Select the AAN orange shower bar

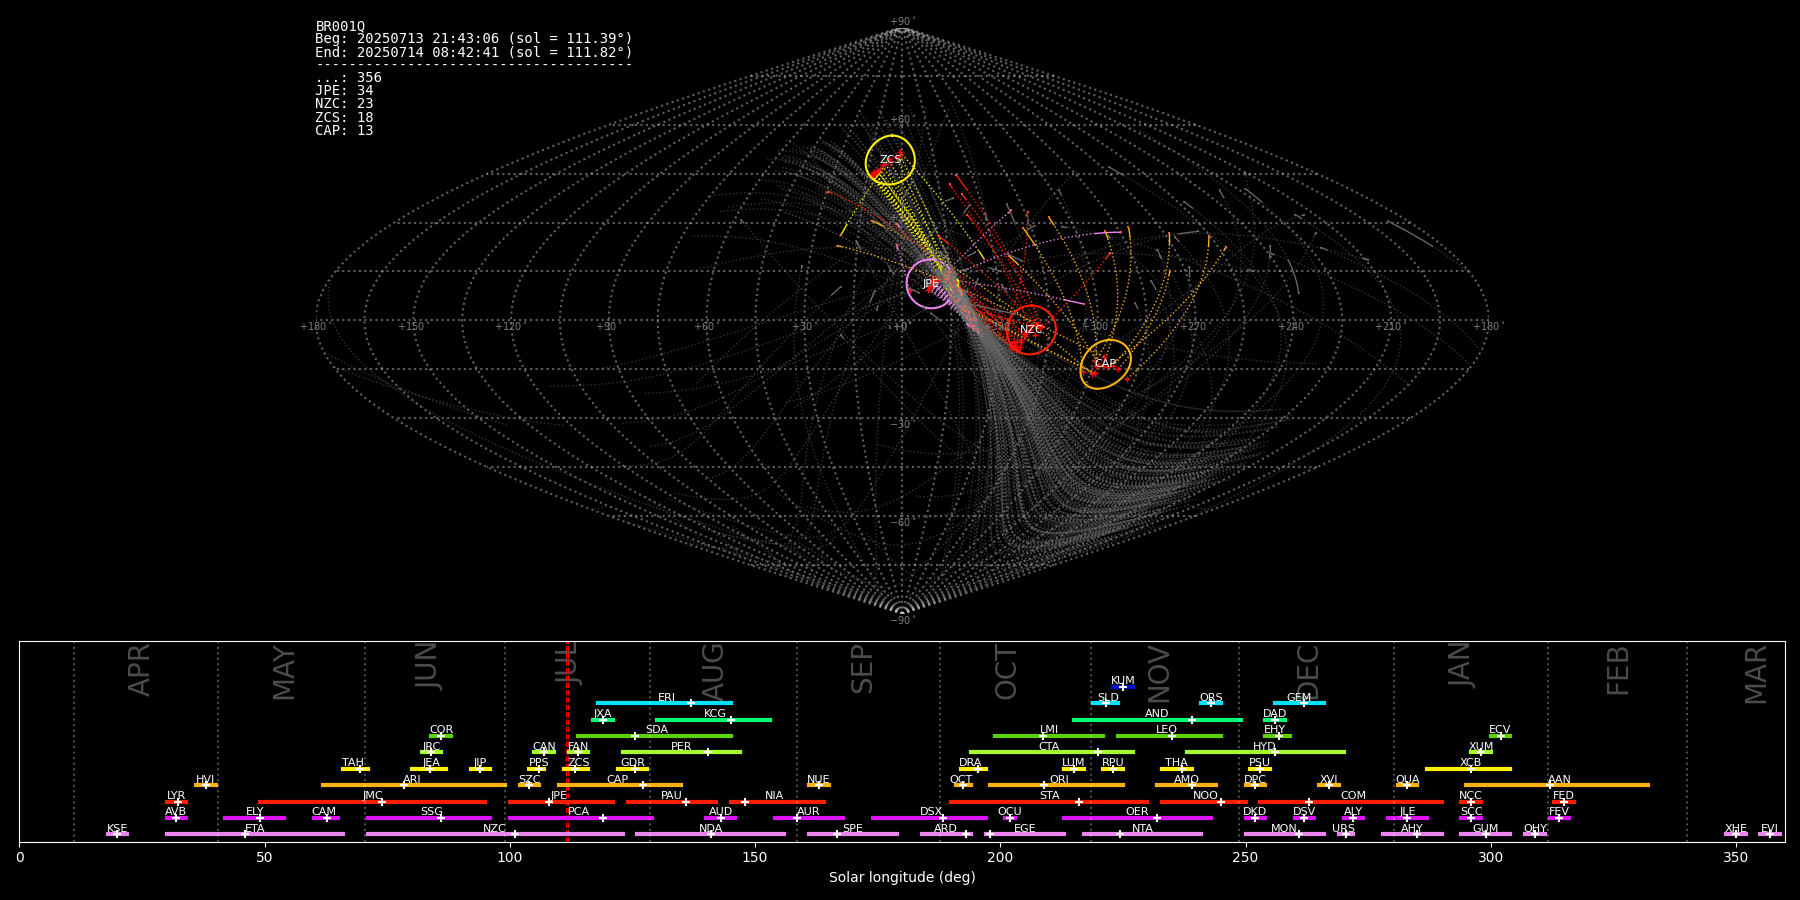pos(1557,785)
